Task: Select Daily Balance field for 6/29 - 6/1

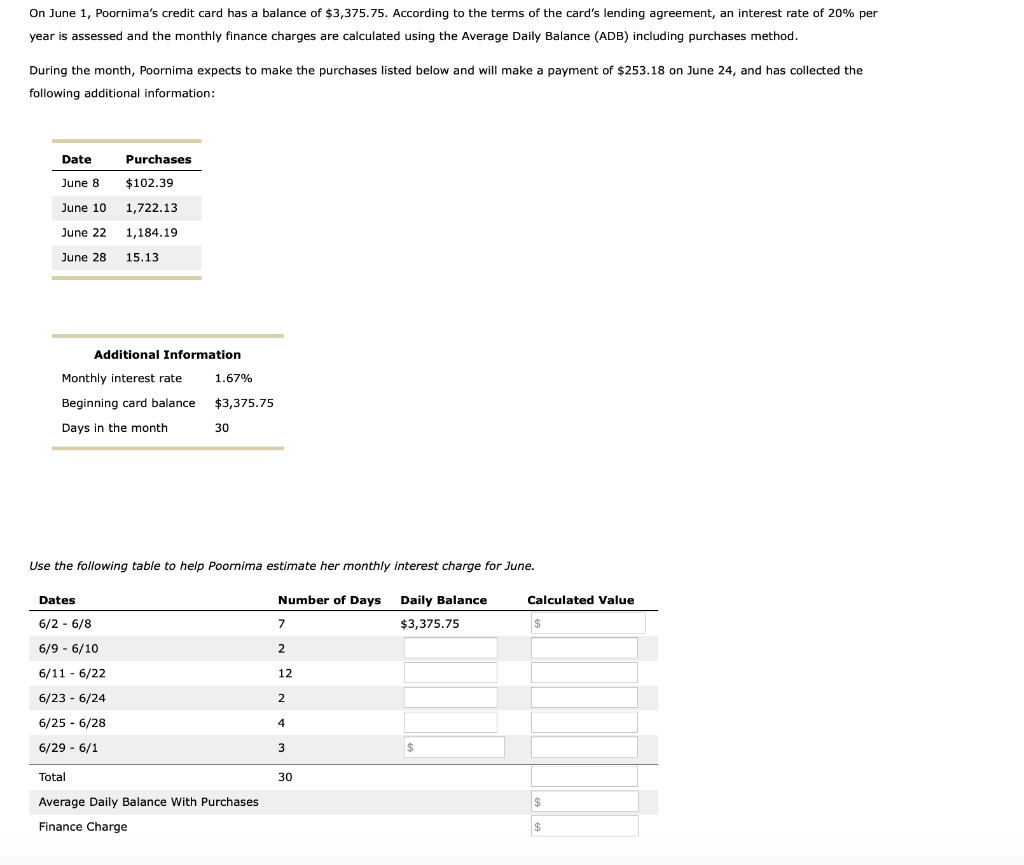Action: 454,747
